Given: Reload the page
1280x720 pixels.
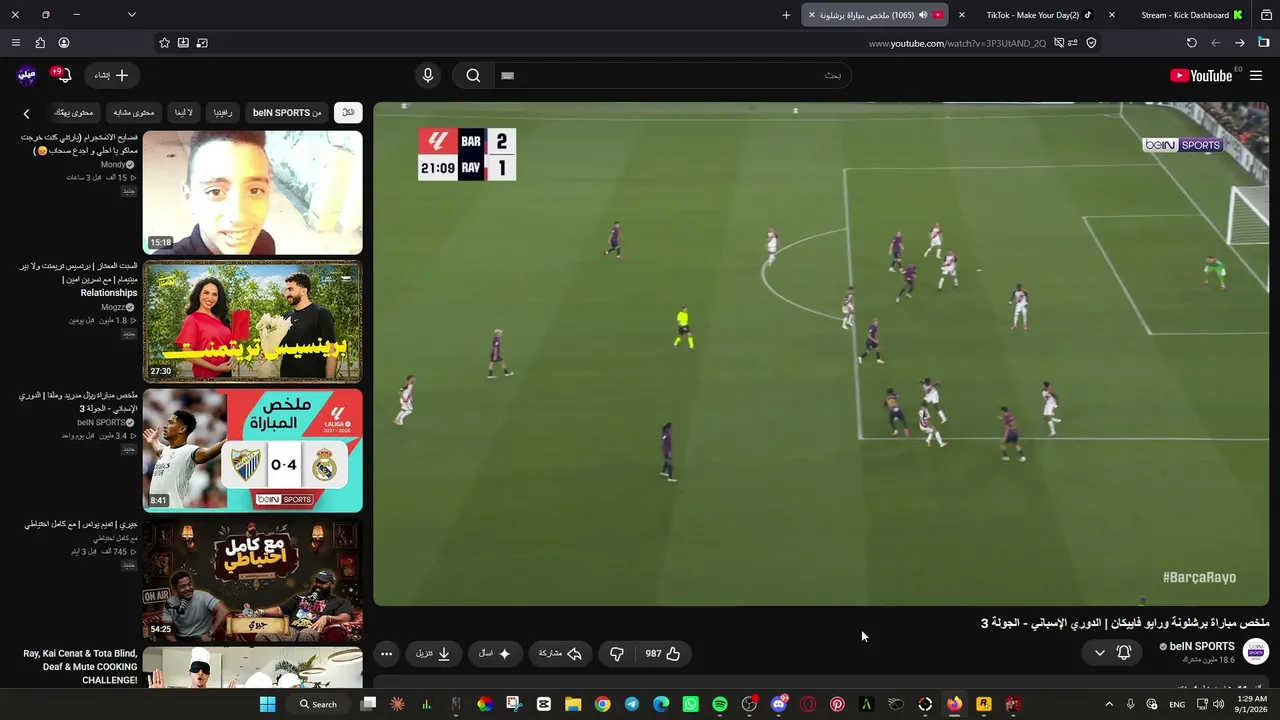Looking at the screenshot, I should (x=1191, y=43).
